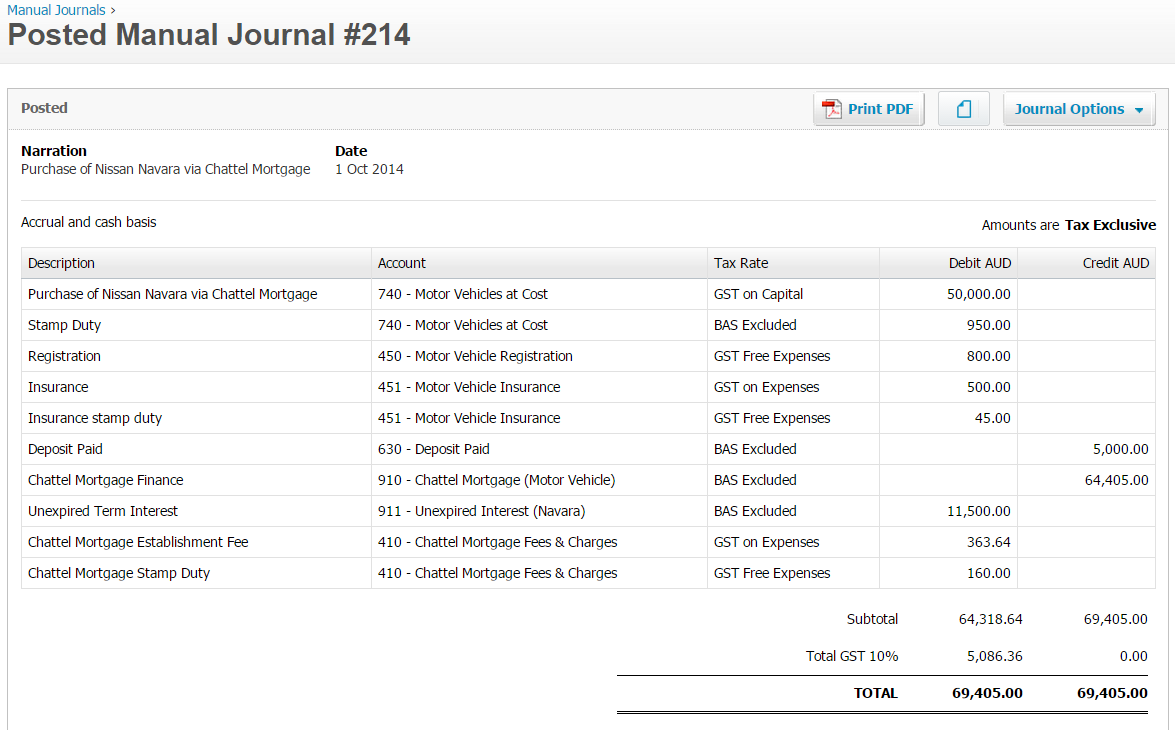This screenshot has width=1175, height=730.
Task: Select the Chattel Mortgage Establishment Fee row
Action: [138, 542]
